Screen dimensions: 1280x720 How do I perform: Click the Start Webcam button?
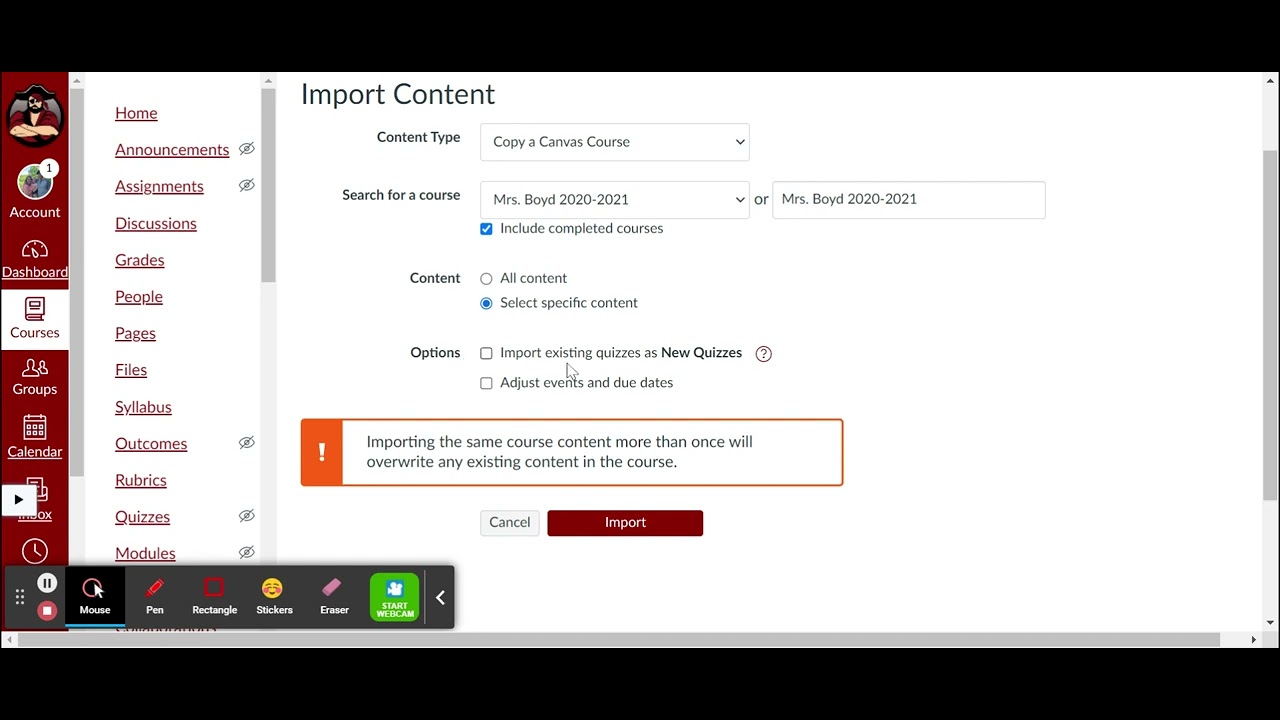(x=395, y=597)
